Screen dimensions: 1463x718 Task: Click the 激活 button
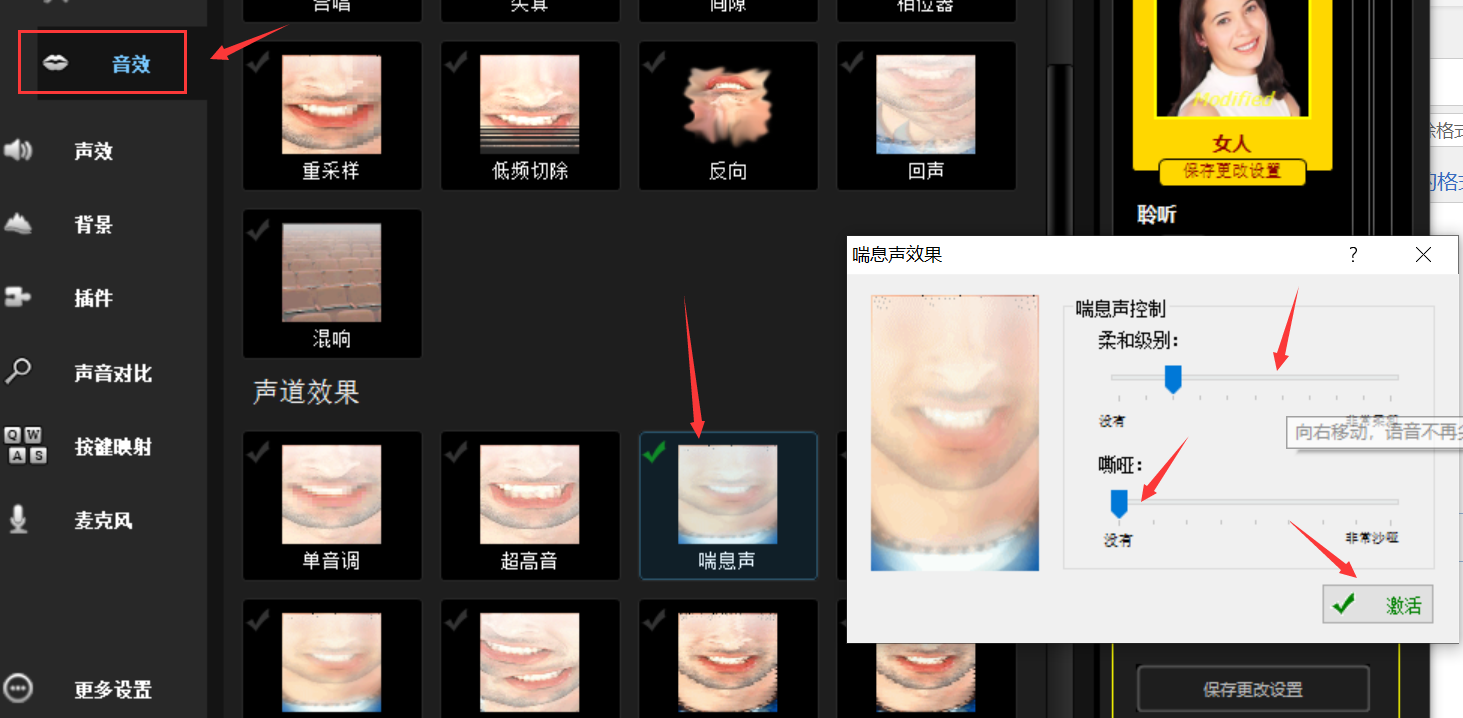1377,604
